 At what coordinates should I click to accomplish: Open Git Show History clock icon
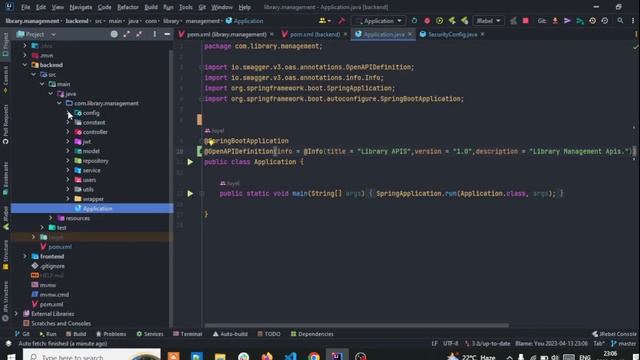click(592, 21)
